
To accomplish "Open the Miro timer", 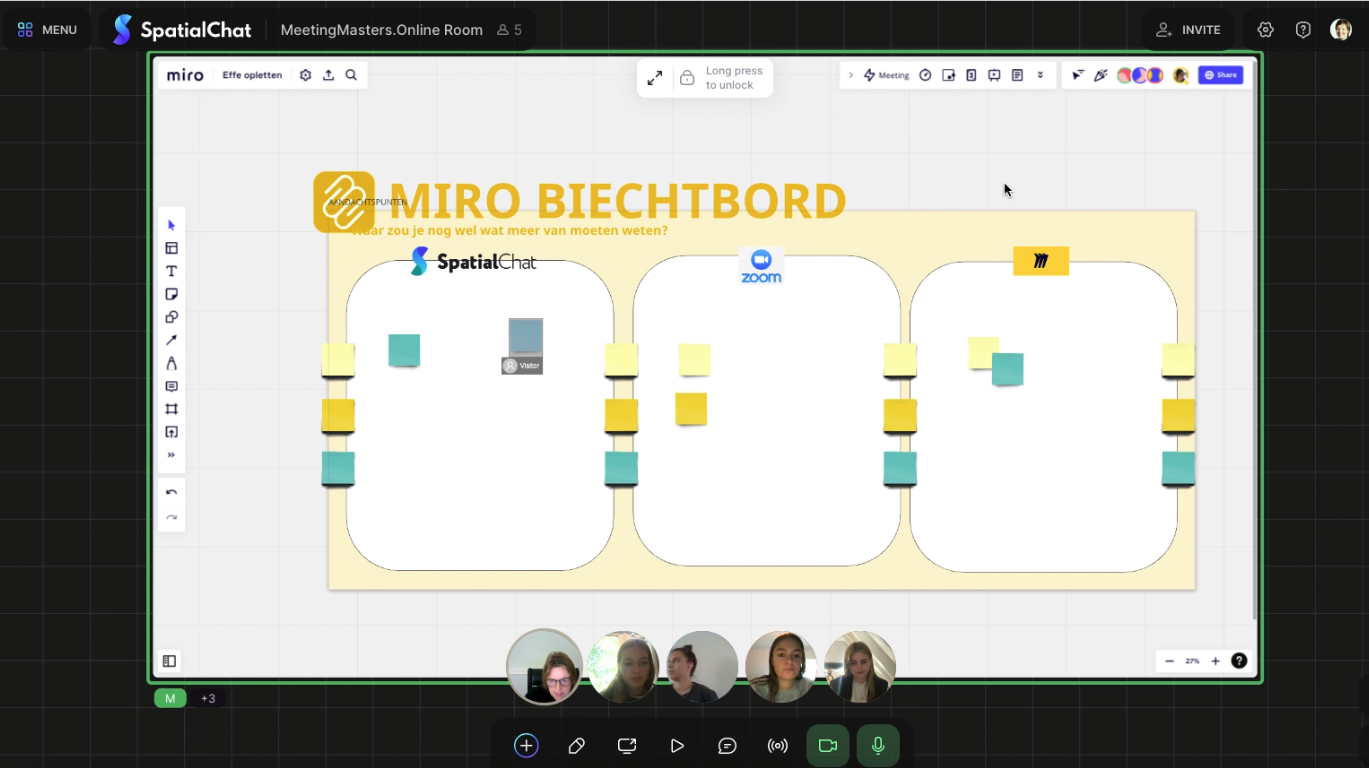I will pos(925,75).
